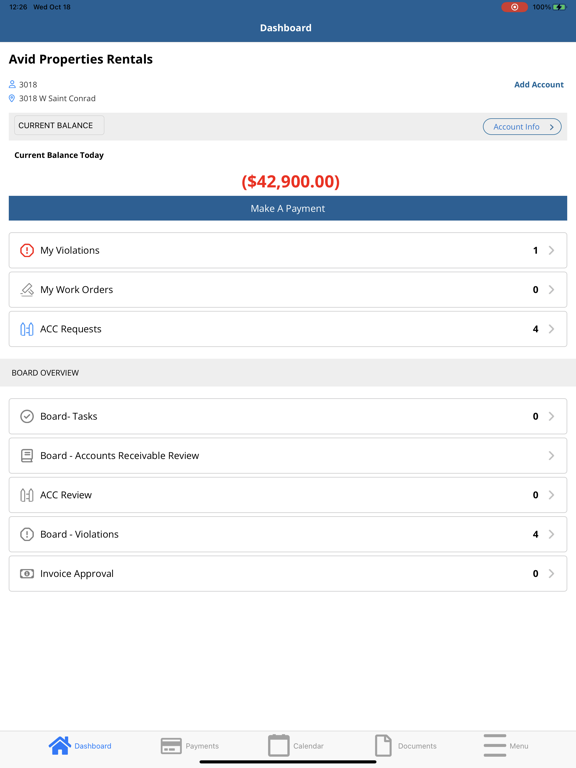Click the count 4 on Board - Violations

[535, 534]
